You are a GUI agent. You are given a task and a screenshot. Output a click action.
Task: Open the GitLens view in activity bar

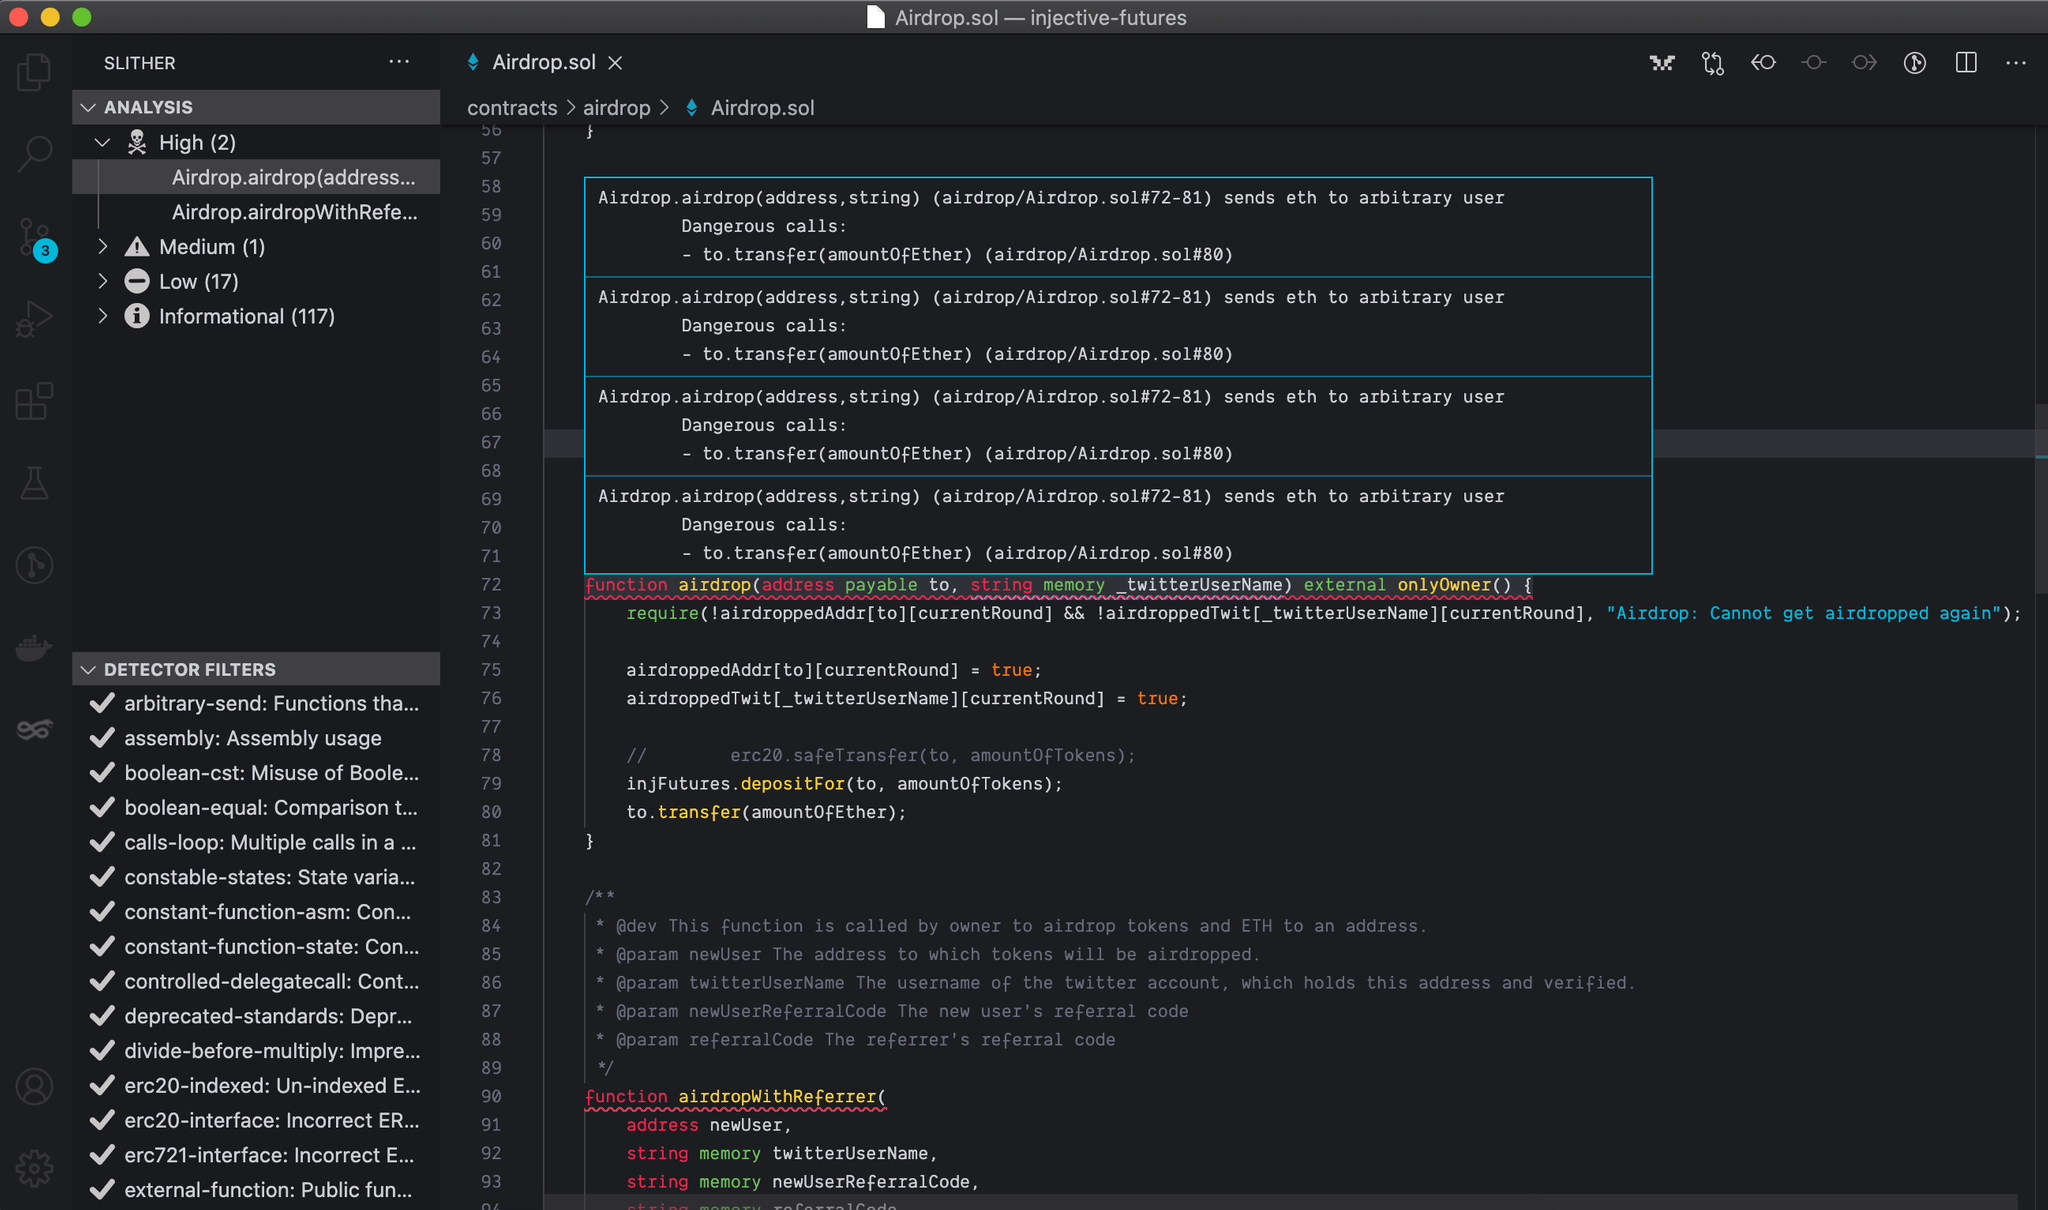[x=35, y=565]
